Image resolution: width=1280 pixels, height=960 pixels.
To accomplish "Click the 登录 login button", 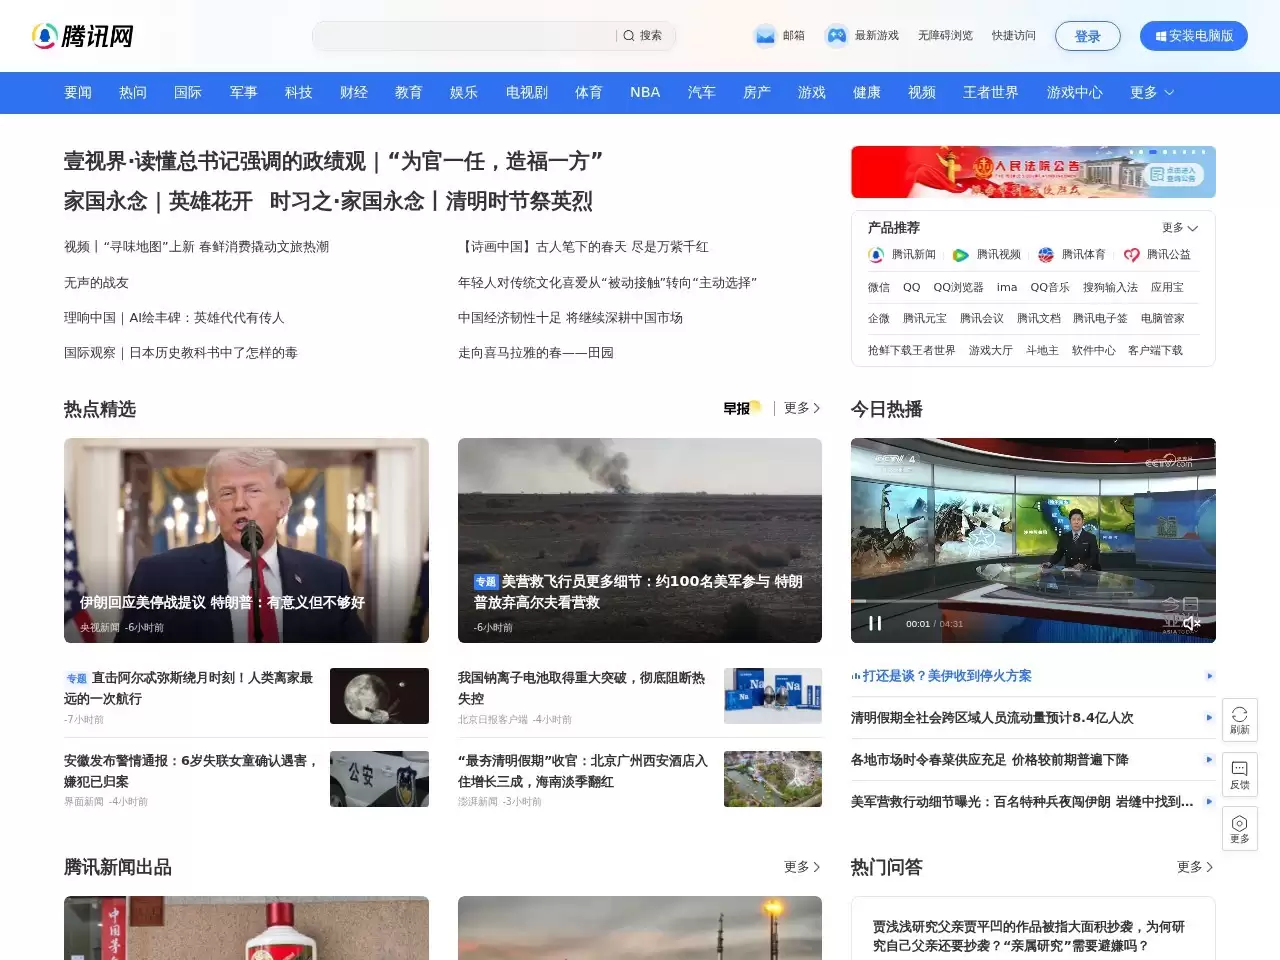I will [x=1088, y=36].
